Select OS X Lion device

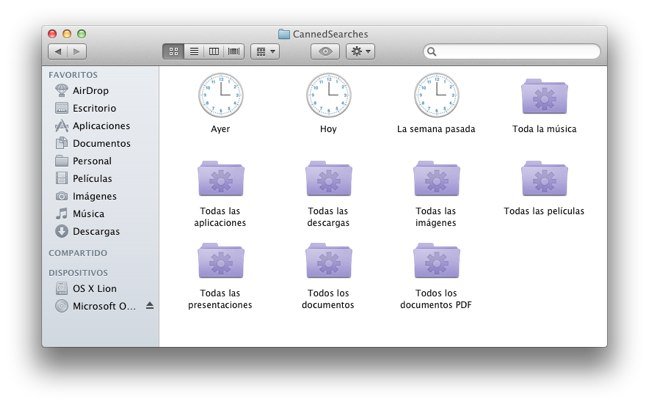(93, 289)
